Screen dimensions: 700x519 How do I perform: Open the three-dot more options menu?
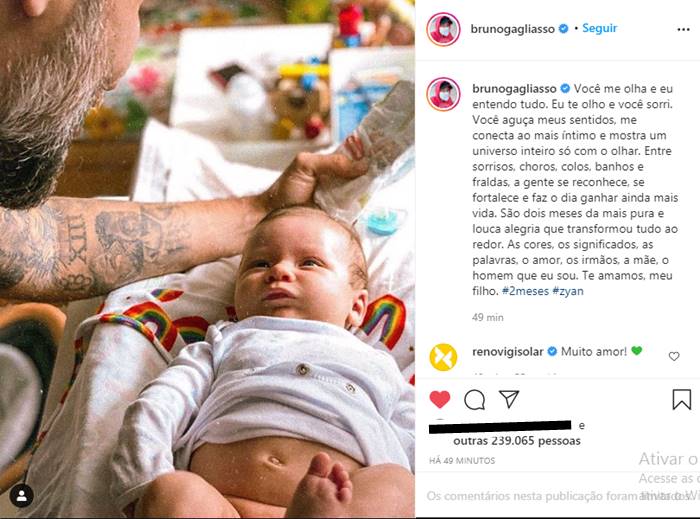pyautogui.click(x=683, y=29)
